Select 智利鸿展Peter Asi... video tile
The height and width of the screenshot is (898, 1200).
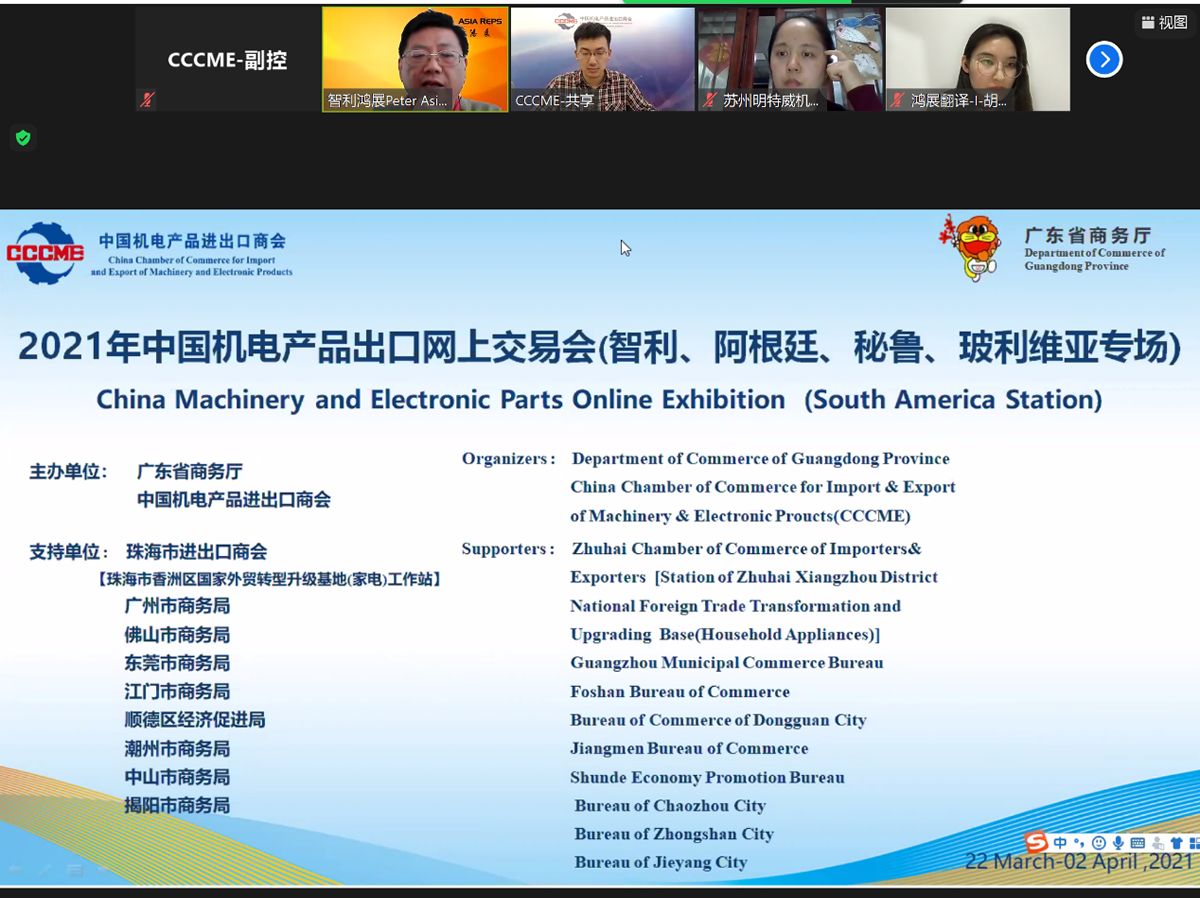point(415,60)
